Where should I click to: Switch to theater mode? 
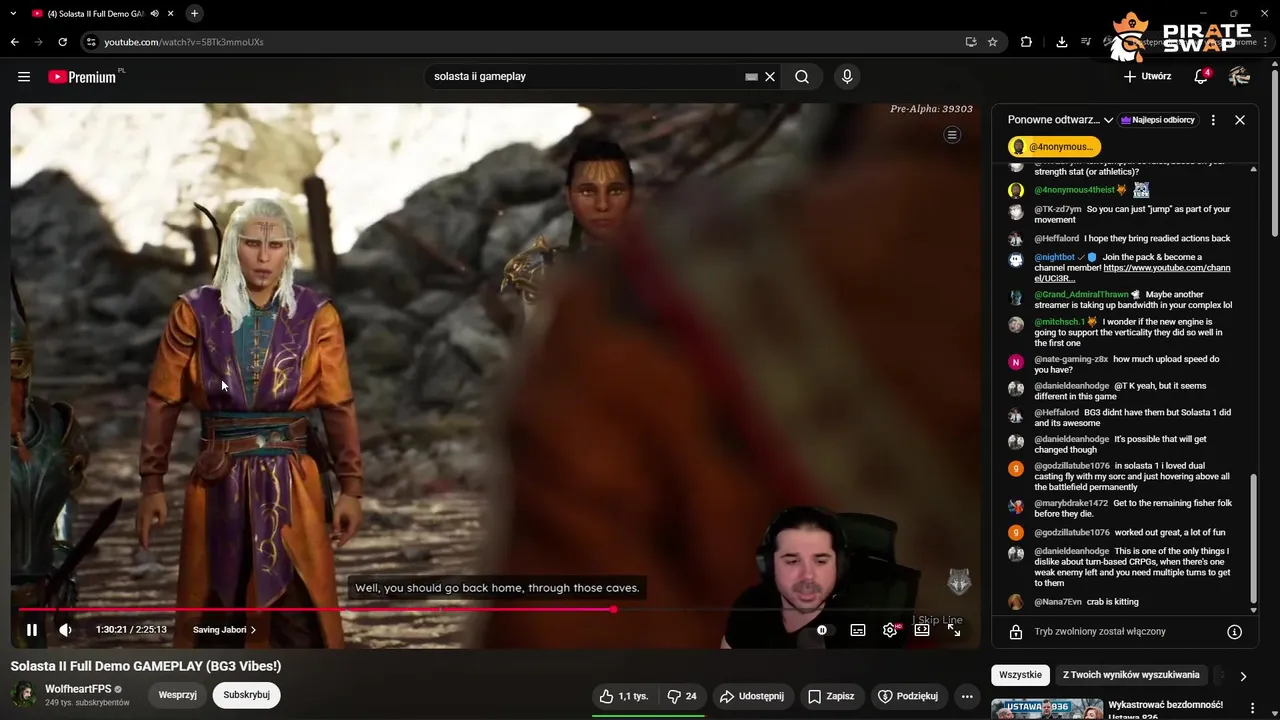tap(922, 630)
